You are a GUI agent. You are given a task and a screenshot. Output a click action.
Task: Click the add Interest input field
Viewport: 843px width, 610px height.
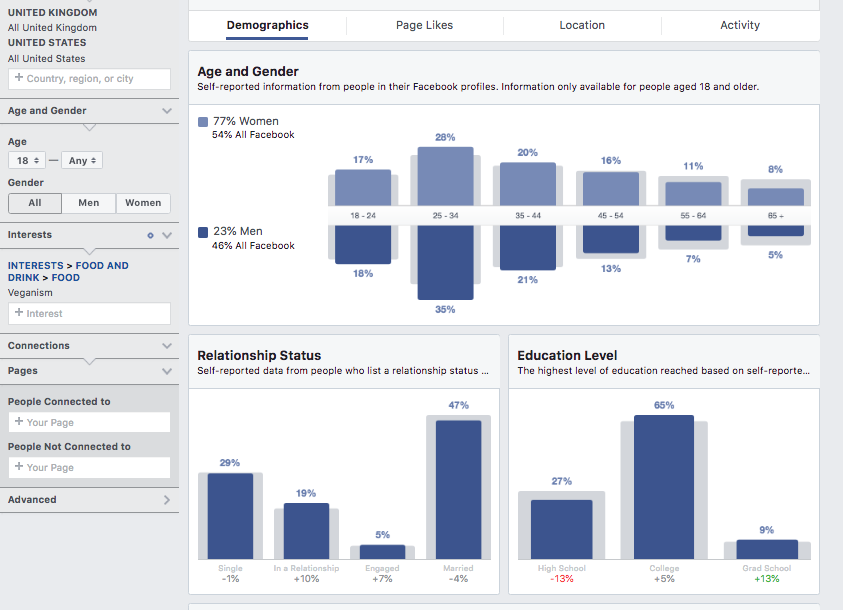89,313
